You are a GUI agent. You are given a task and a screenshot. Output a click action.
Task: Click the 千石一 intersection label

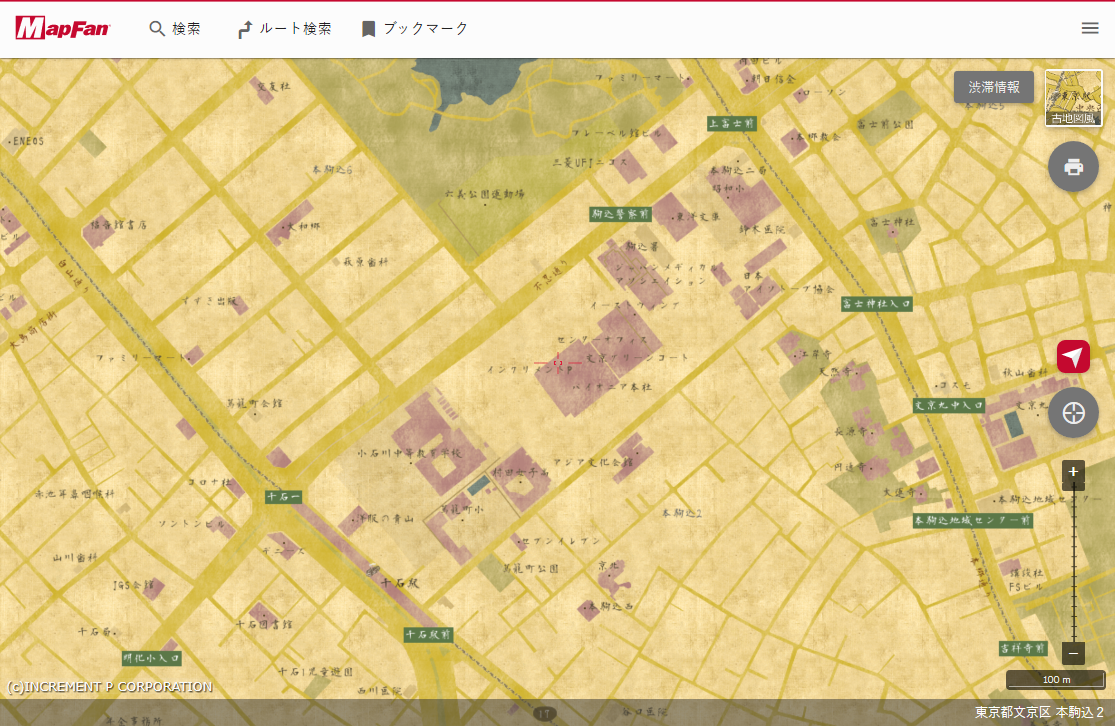click(x=284, y=496)
